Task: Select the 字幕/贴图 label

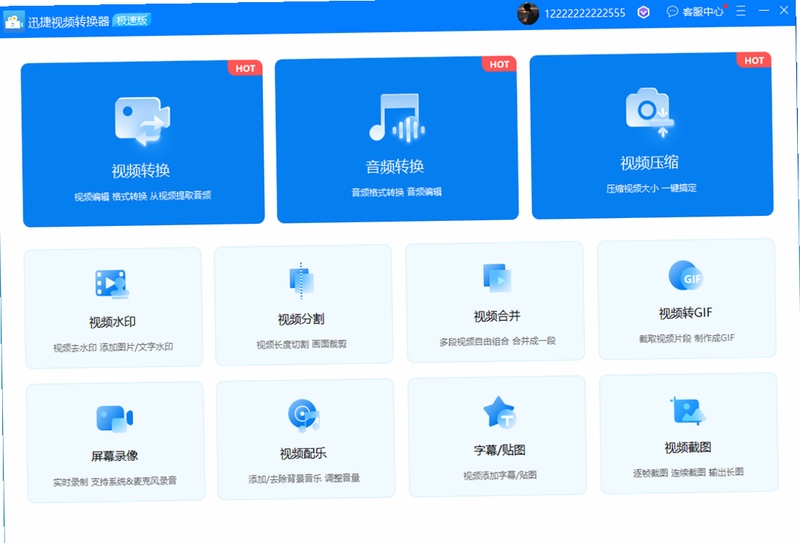Action: (499, 450)
